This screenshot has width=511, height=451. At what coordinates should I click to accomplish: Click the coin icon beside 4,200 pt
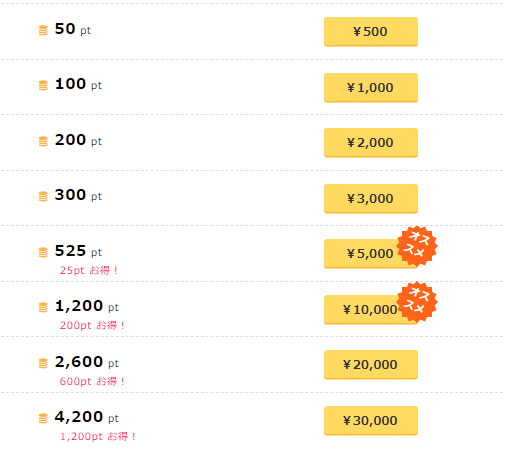coord(43,418)
